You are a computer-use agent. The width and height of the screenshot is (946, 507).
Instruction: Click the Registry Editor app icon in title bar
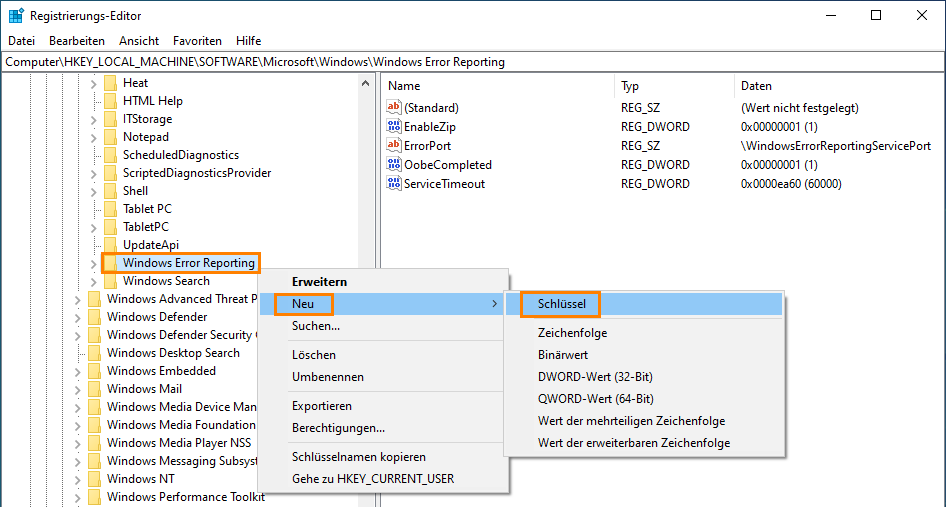pyautogui.click(x=16, y=16)
